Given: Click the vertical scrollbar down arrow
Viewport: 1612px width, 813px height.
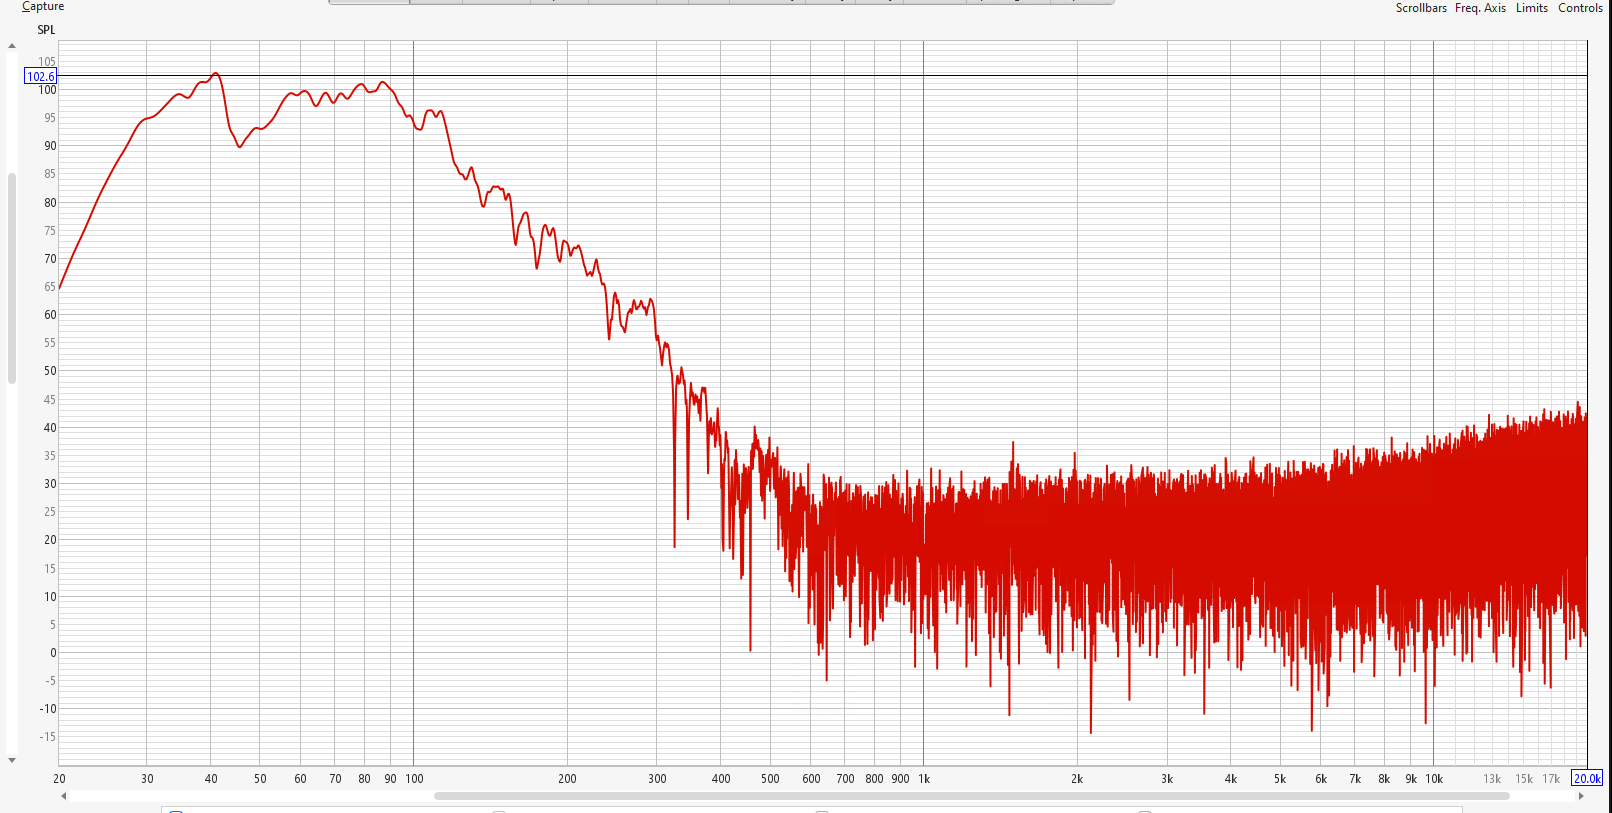Looking at the screenshot, I should coord(12,760).
